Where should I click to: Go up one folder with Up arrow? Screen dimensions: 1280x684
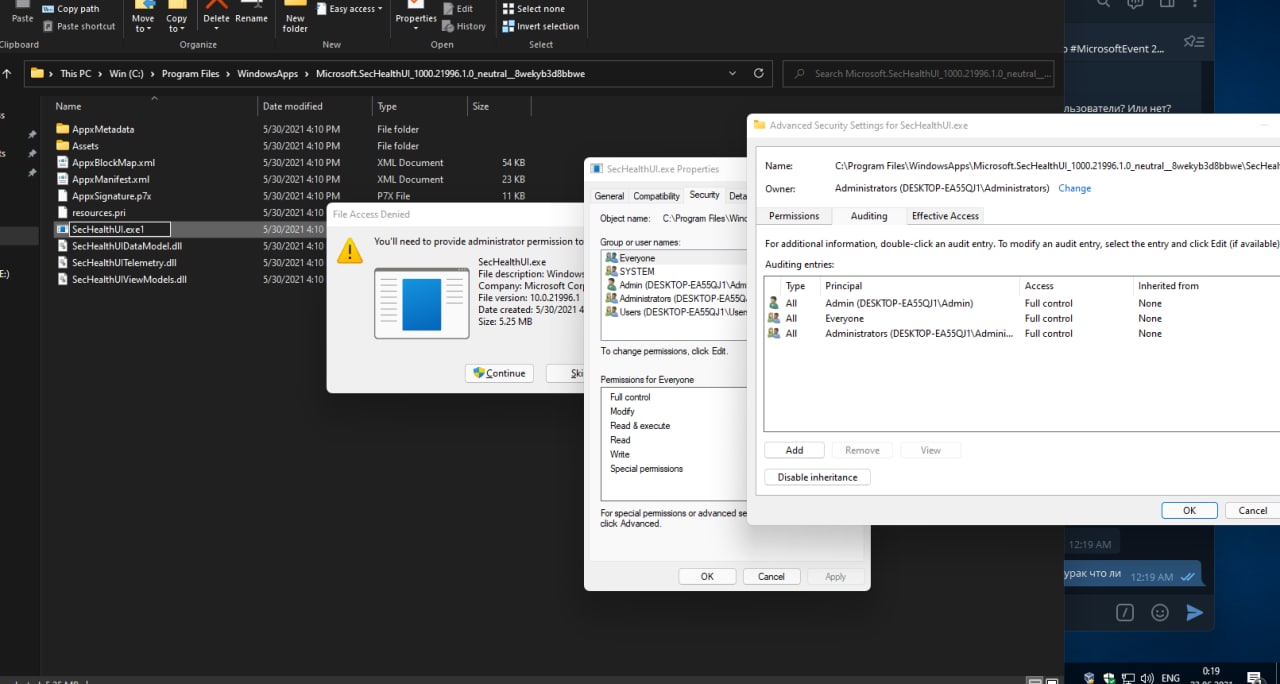7,73
